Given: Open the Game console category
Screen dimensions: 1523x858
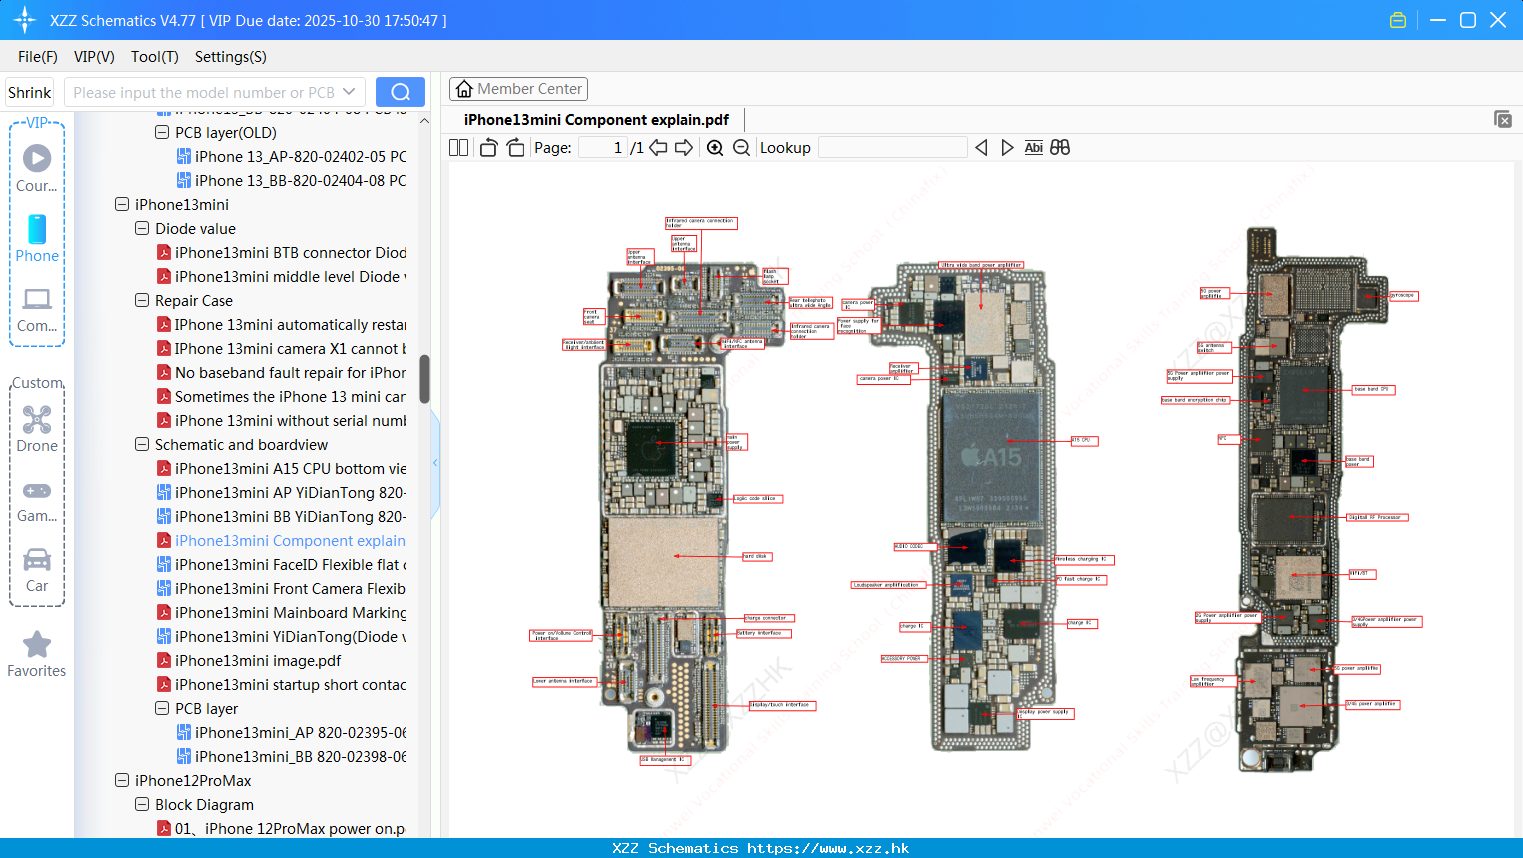Looking at the screenshot, I should pos(37,501).
